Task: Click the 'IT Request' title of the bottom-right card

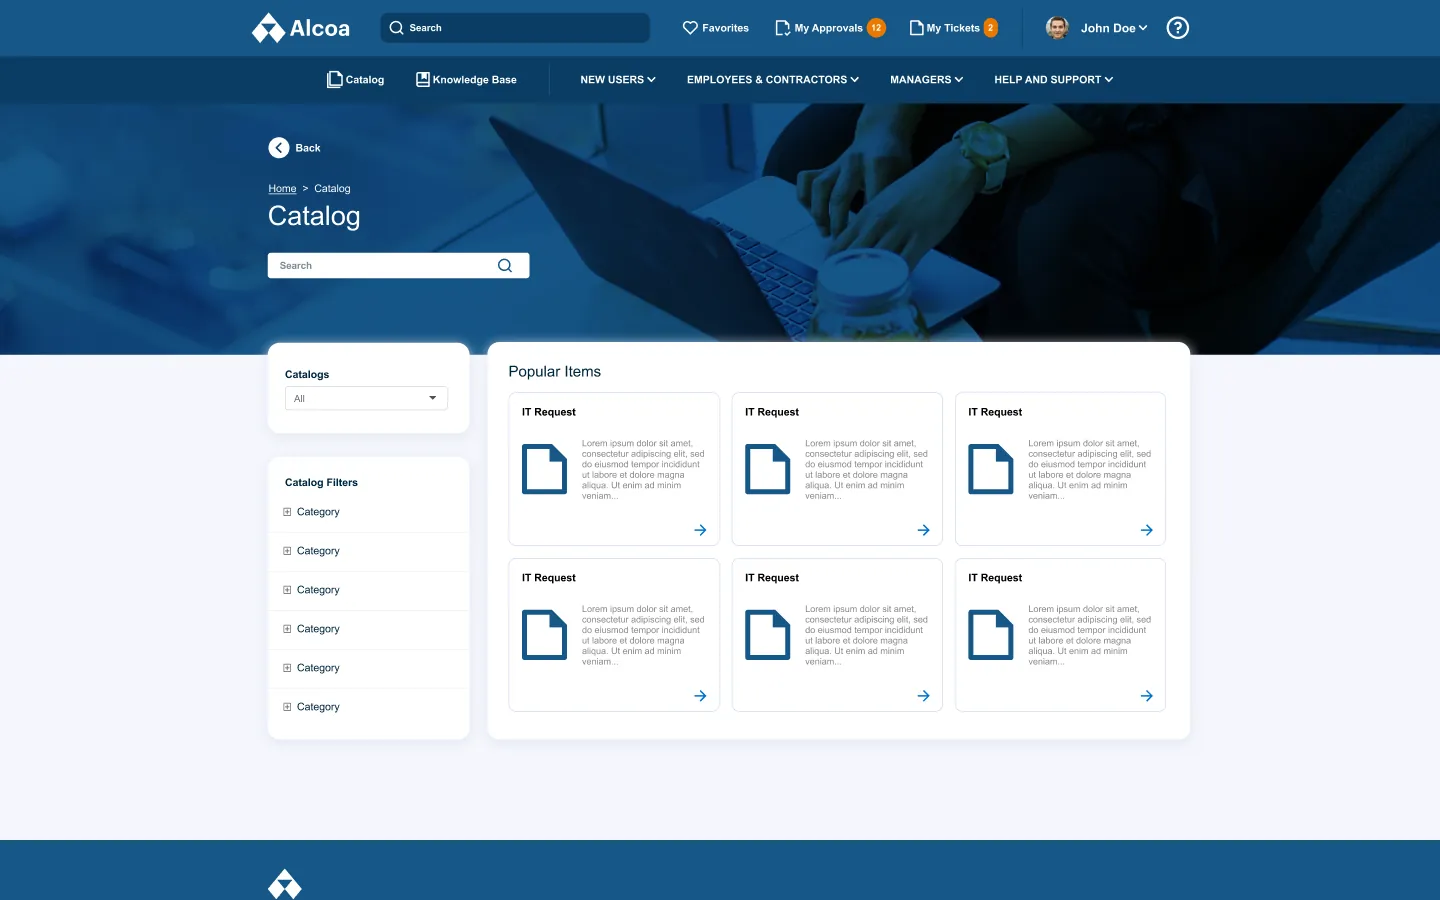Action: [995, 578]
